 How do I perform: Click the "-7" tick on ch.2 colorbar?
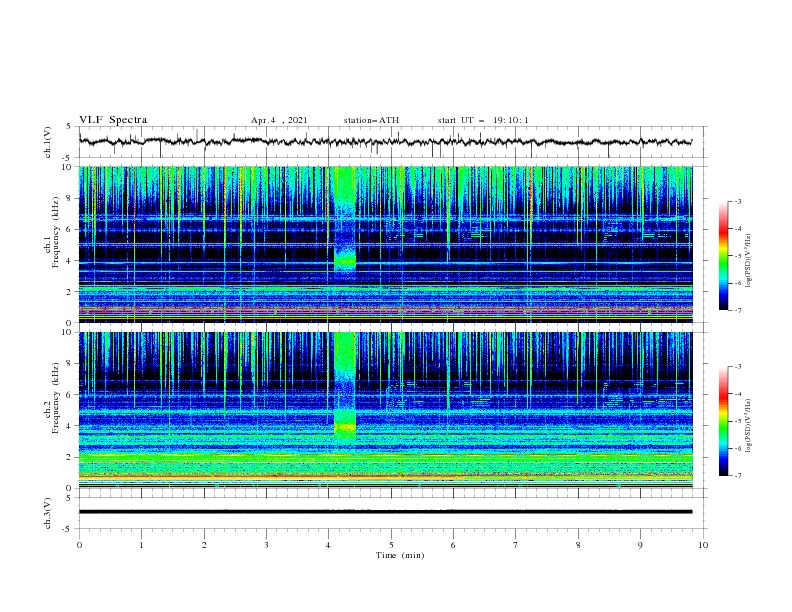click(x=737, y=476)
